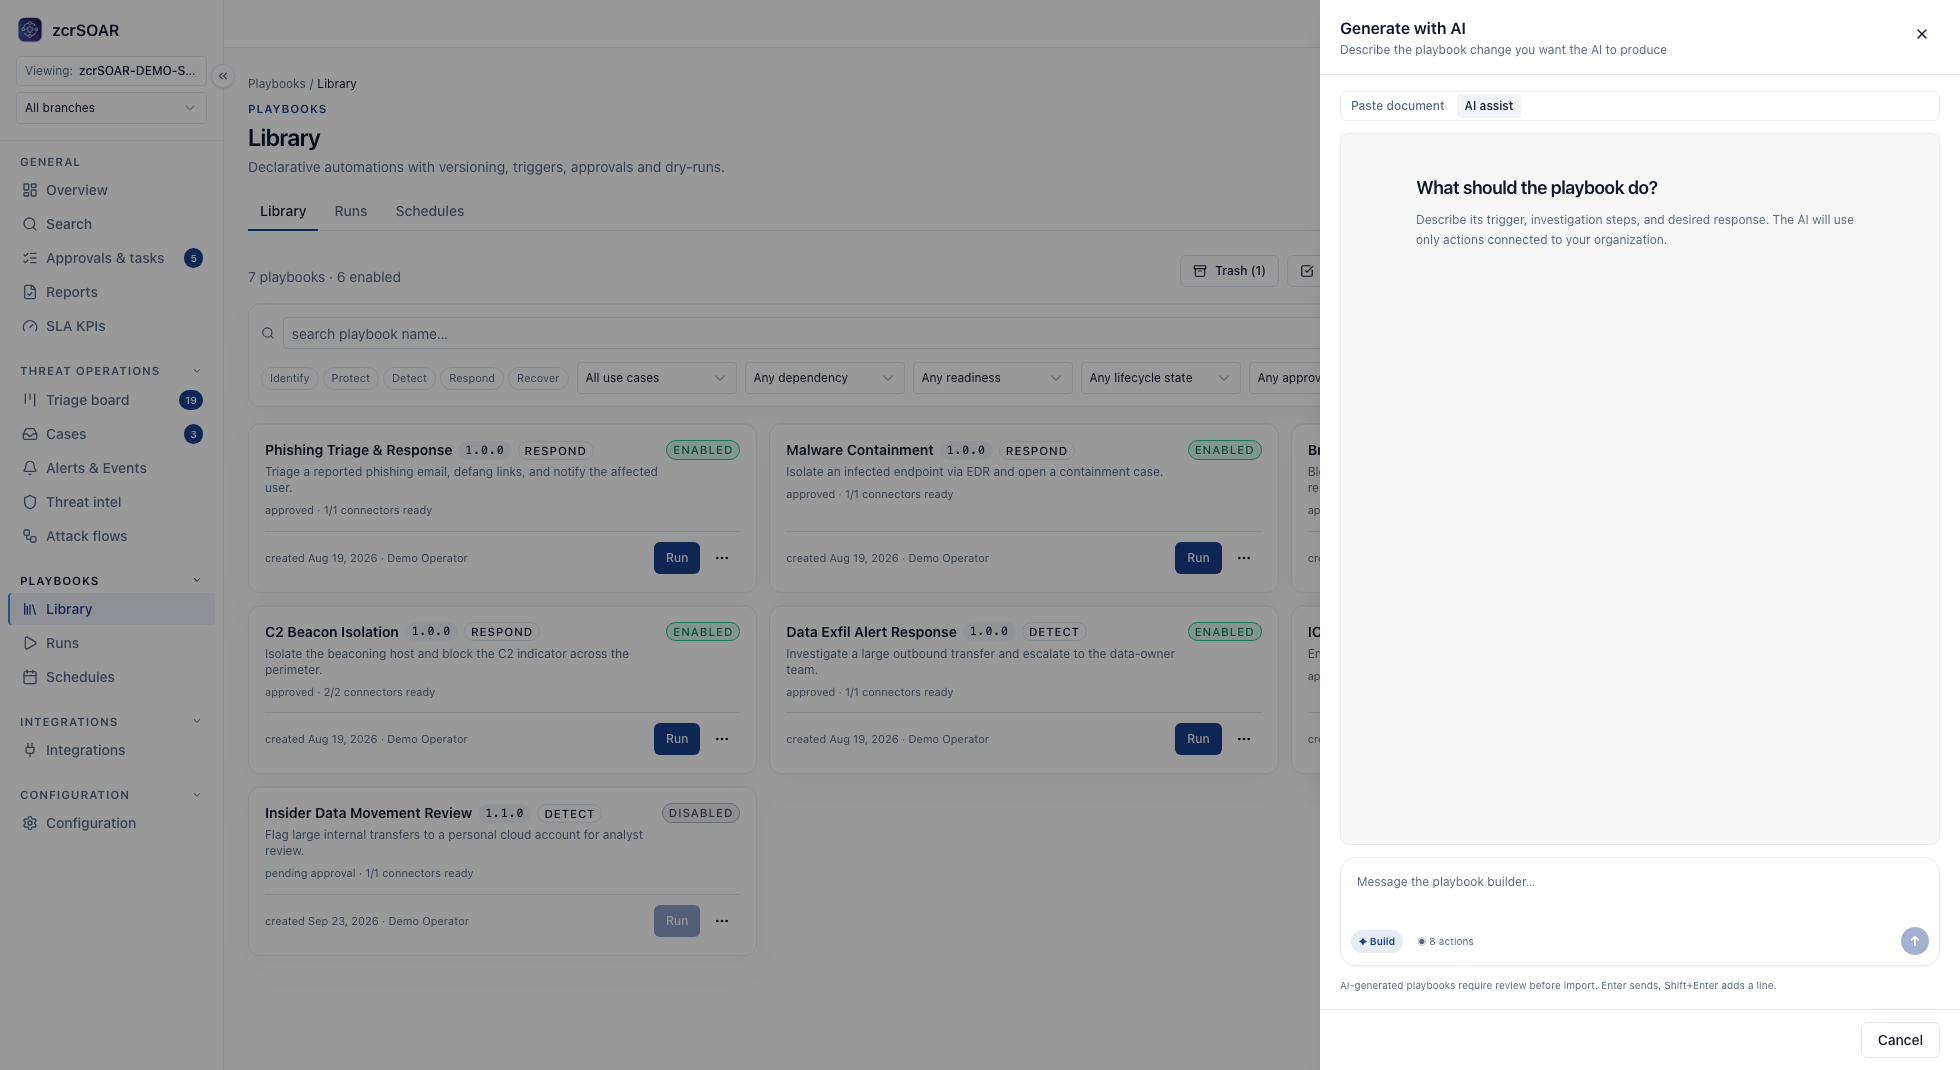Select the AI assist tab
Image resolution: width=1960 pixels, height=1070 pixels.
pyautogui.click(x=1488, y=106)
